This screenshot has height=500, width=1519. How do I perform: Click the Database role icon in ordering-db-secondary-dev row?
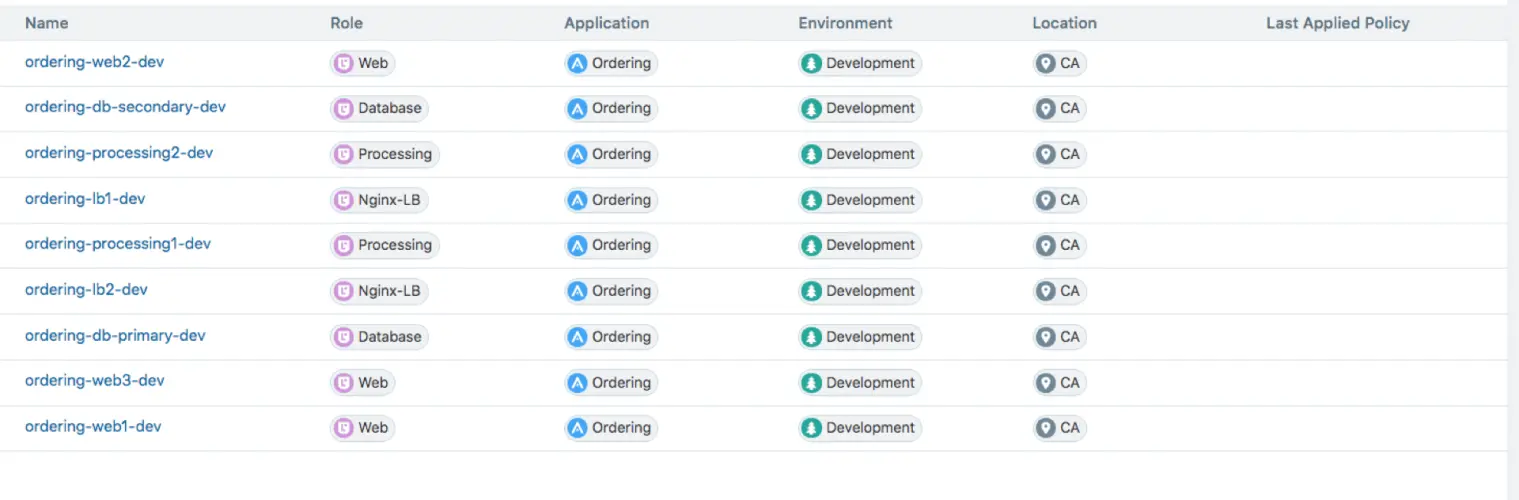click(x=344, y=109)
